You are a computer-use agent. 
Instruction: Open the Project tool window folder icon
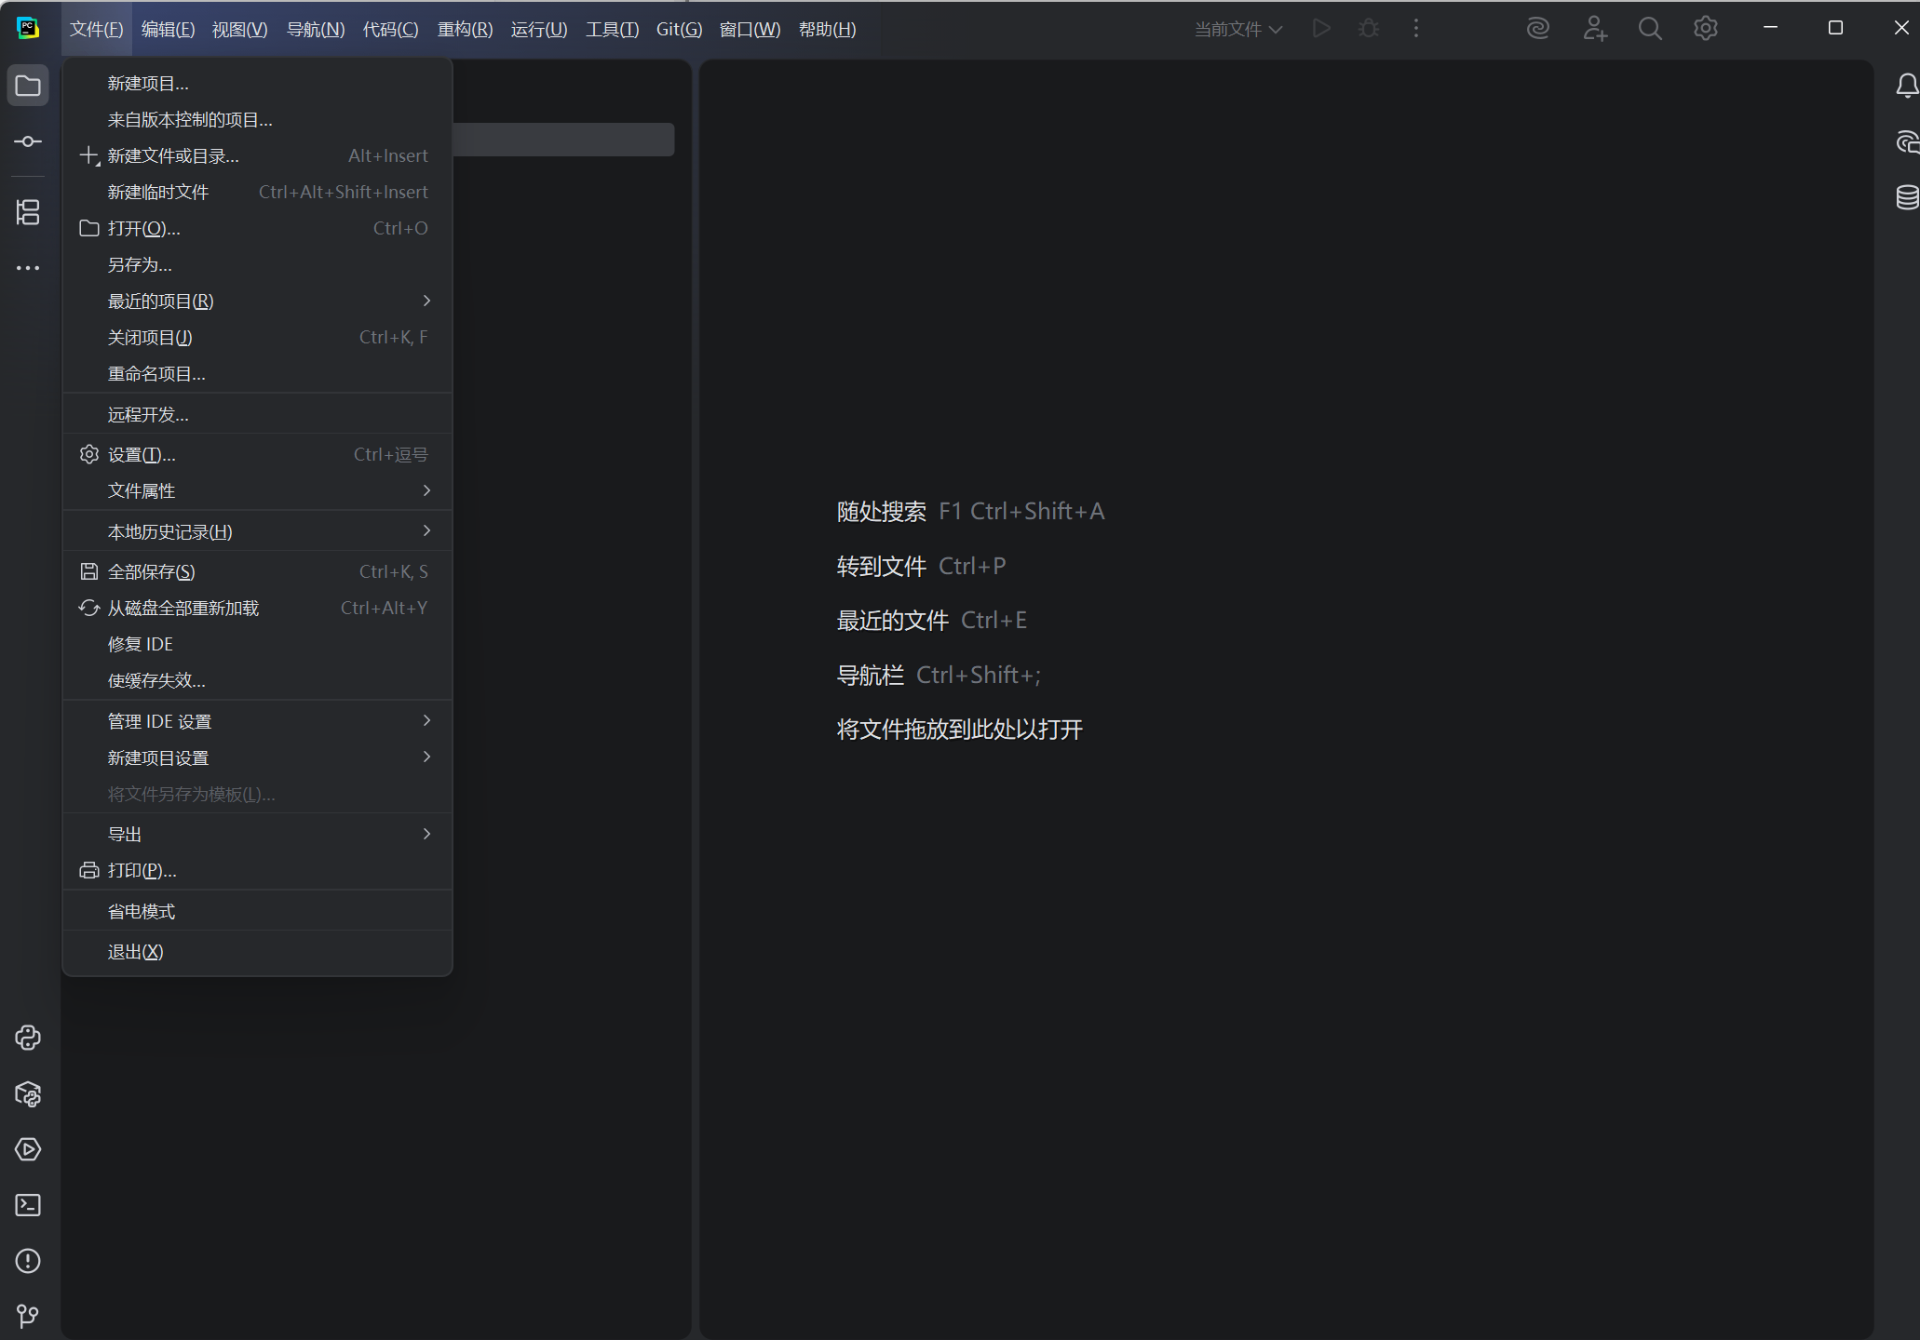28,86
